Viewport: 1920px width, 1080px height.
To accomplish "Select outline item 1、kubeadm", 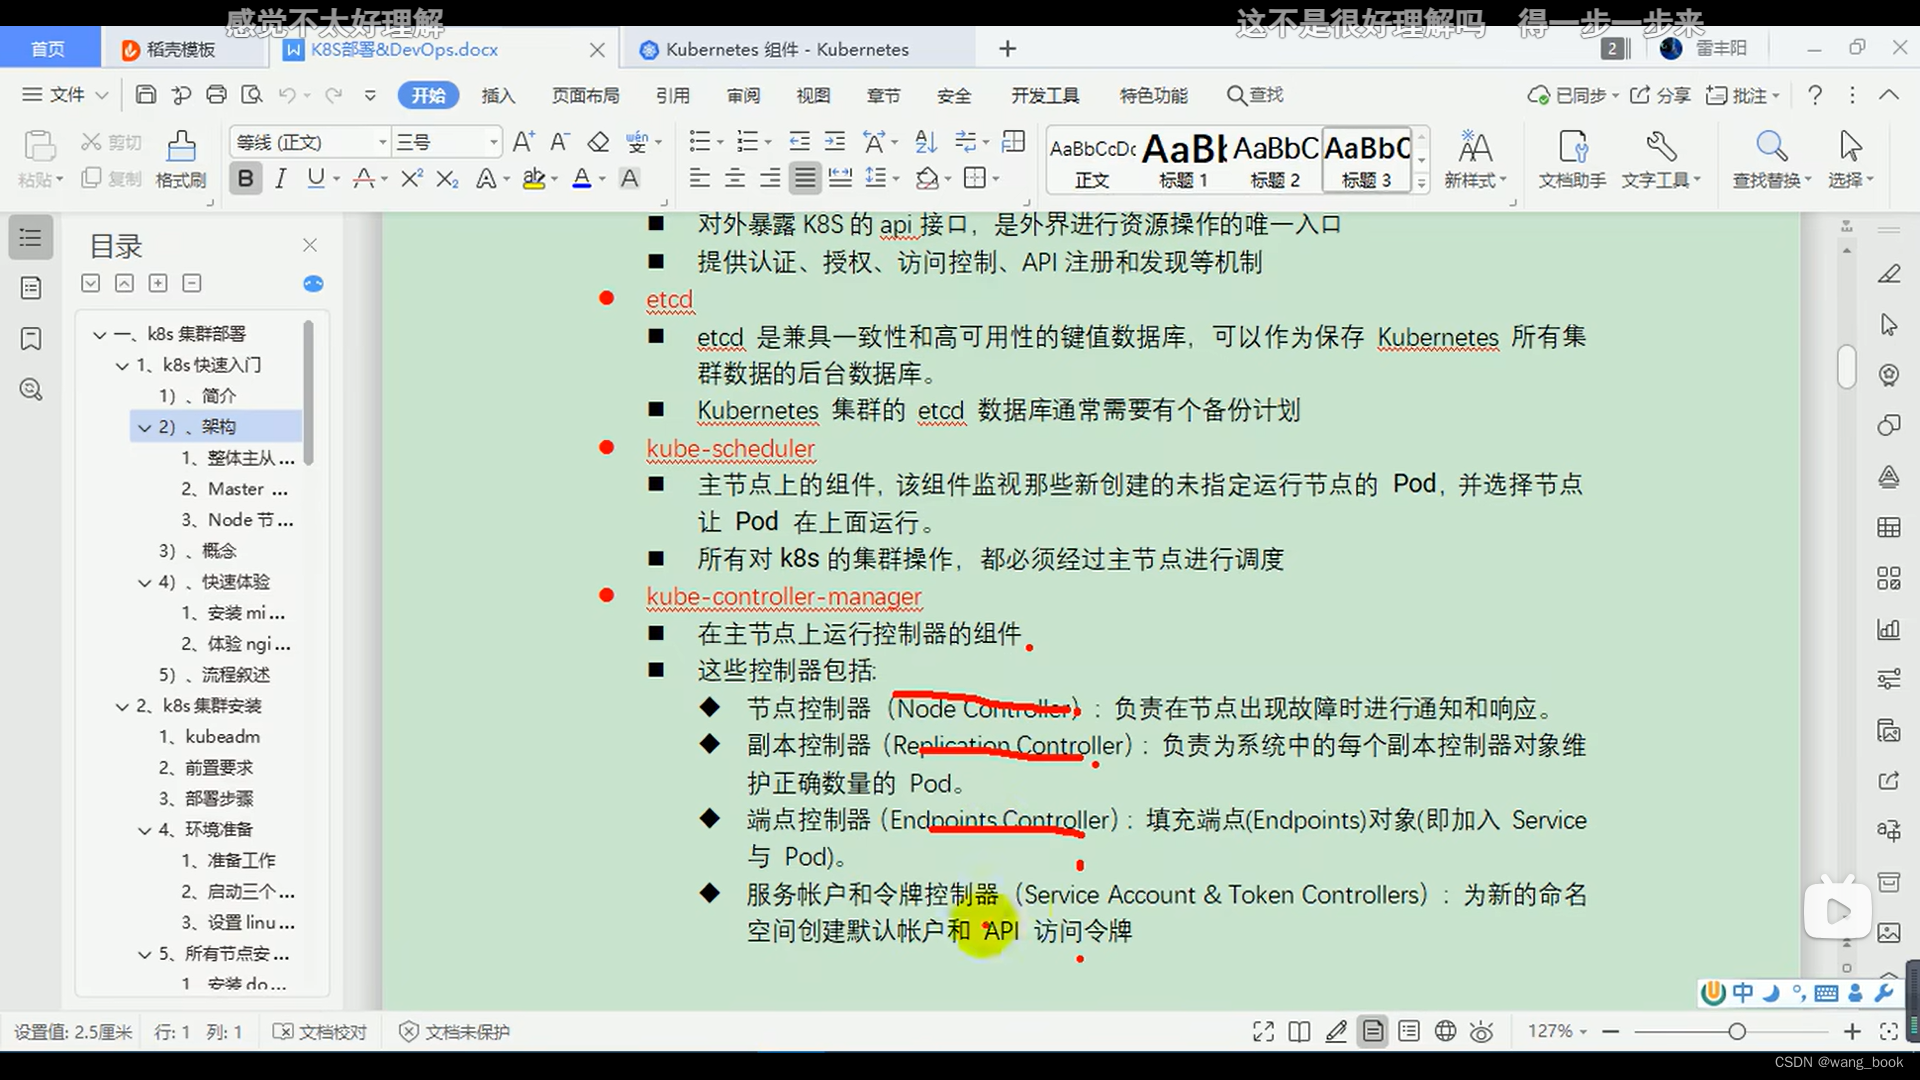I will pyautogui.click(x=222, y=737).
